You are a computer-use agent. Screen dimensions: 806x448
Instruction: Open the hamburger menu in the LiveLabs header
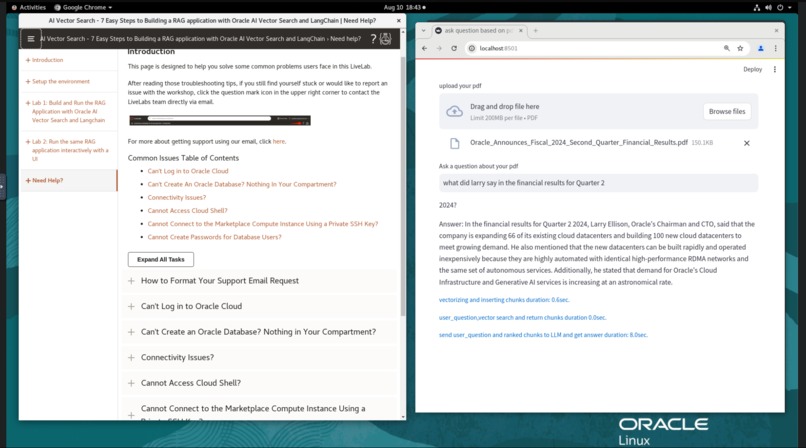click(x=31, y=39)
